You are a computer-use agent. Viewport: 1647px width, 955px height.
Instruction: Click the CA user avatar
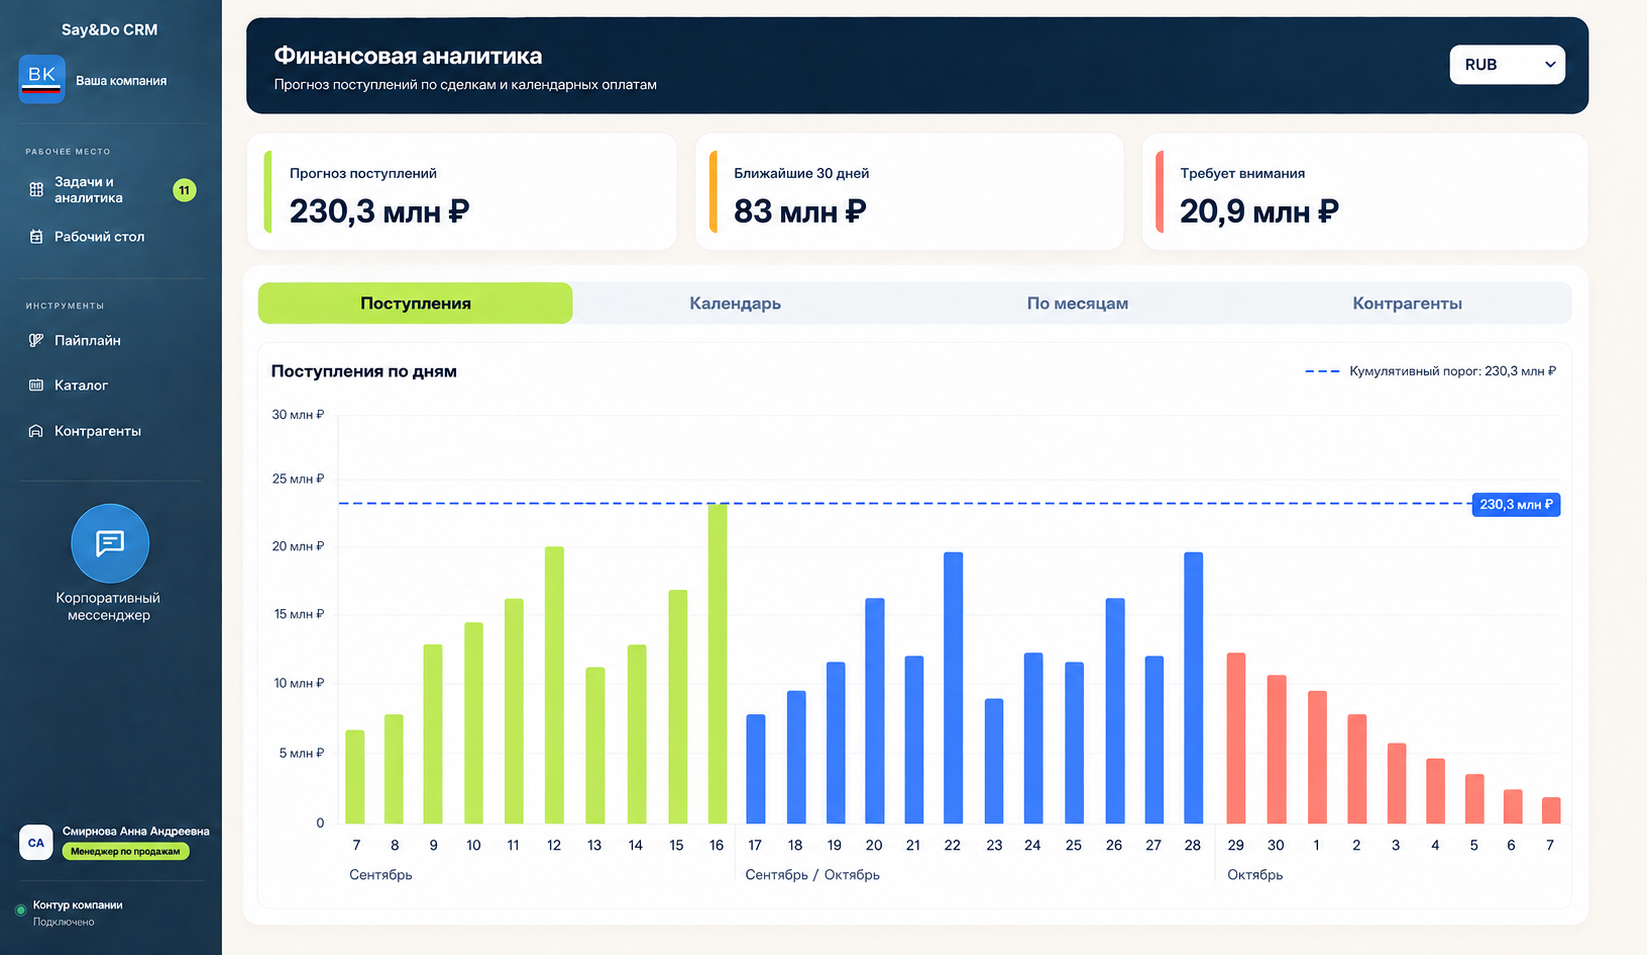click(x=36, y=842)
